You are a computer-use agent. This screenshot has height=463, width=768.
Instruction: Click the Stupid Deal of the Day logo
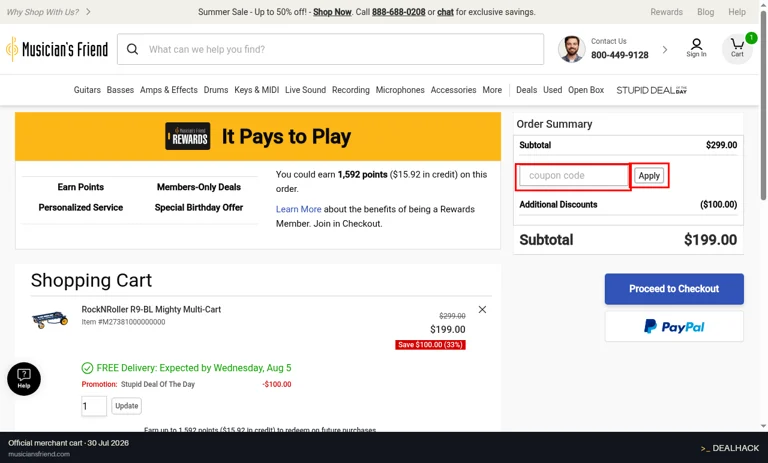tap(651, 90)
